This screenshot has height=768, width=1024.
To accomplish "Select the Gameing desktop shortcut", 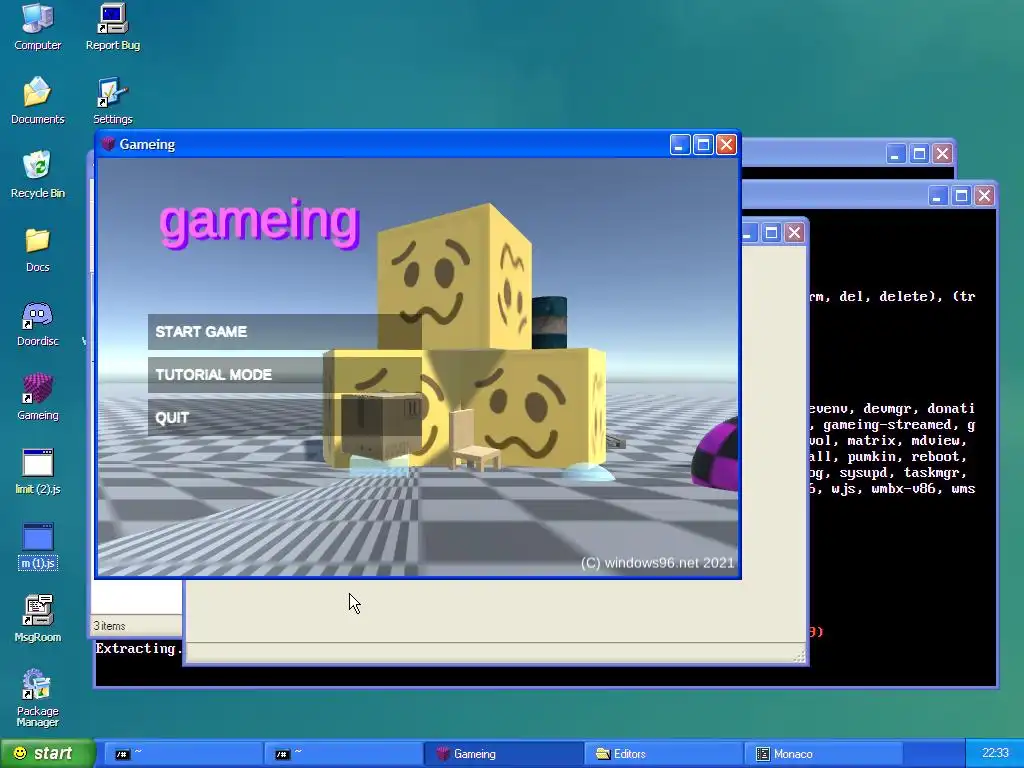I will 37,397.
